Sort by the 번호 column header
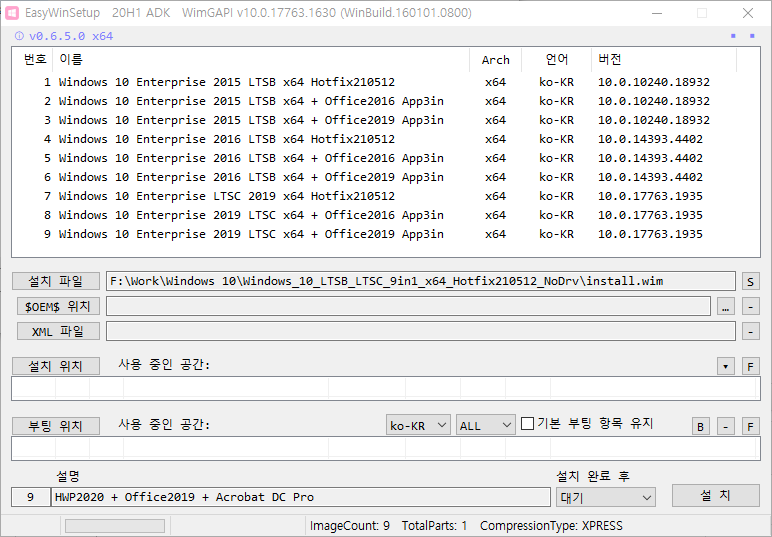This screenshot has width=772, height=537. coord(34,60)
